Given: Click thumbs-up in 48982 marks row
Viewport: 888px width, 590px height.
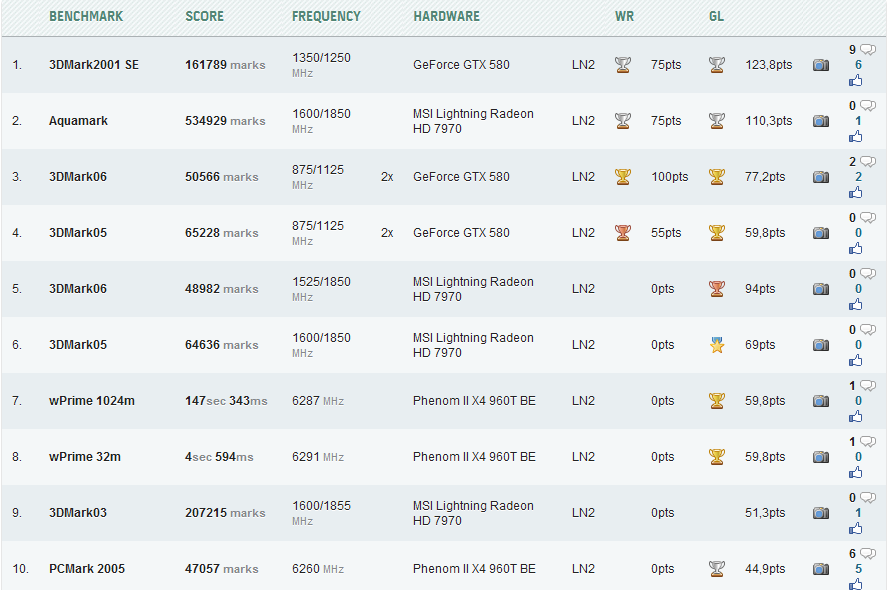Looking at the screenshot, I should tap(856, 305).
